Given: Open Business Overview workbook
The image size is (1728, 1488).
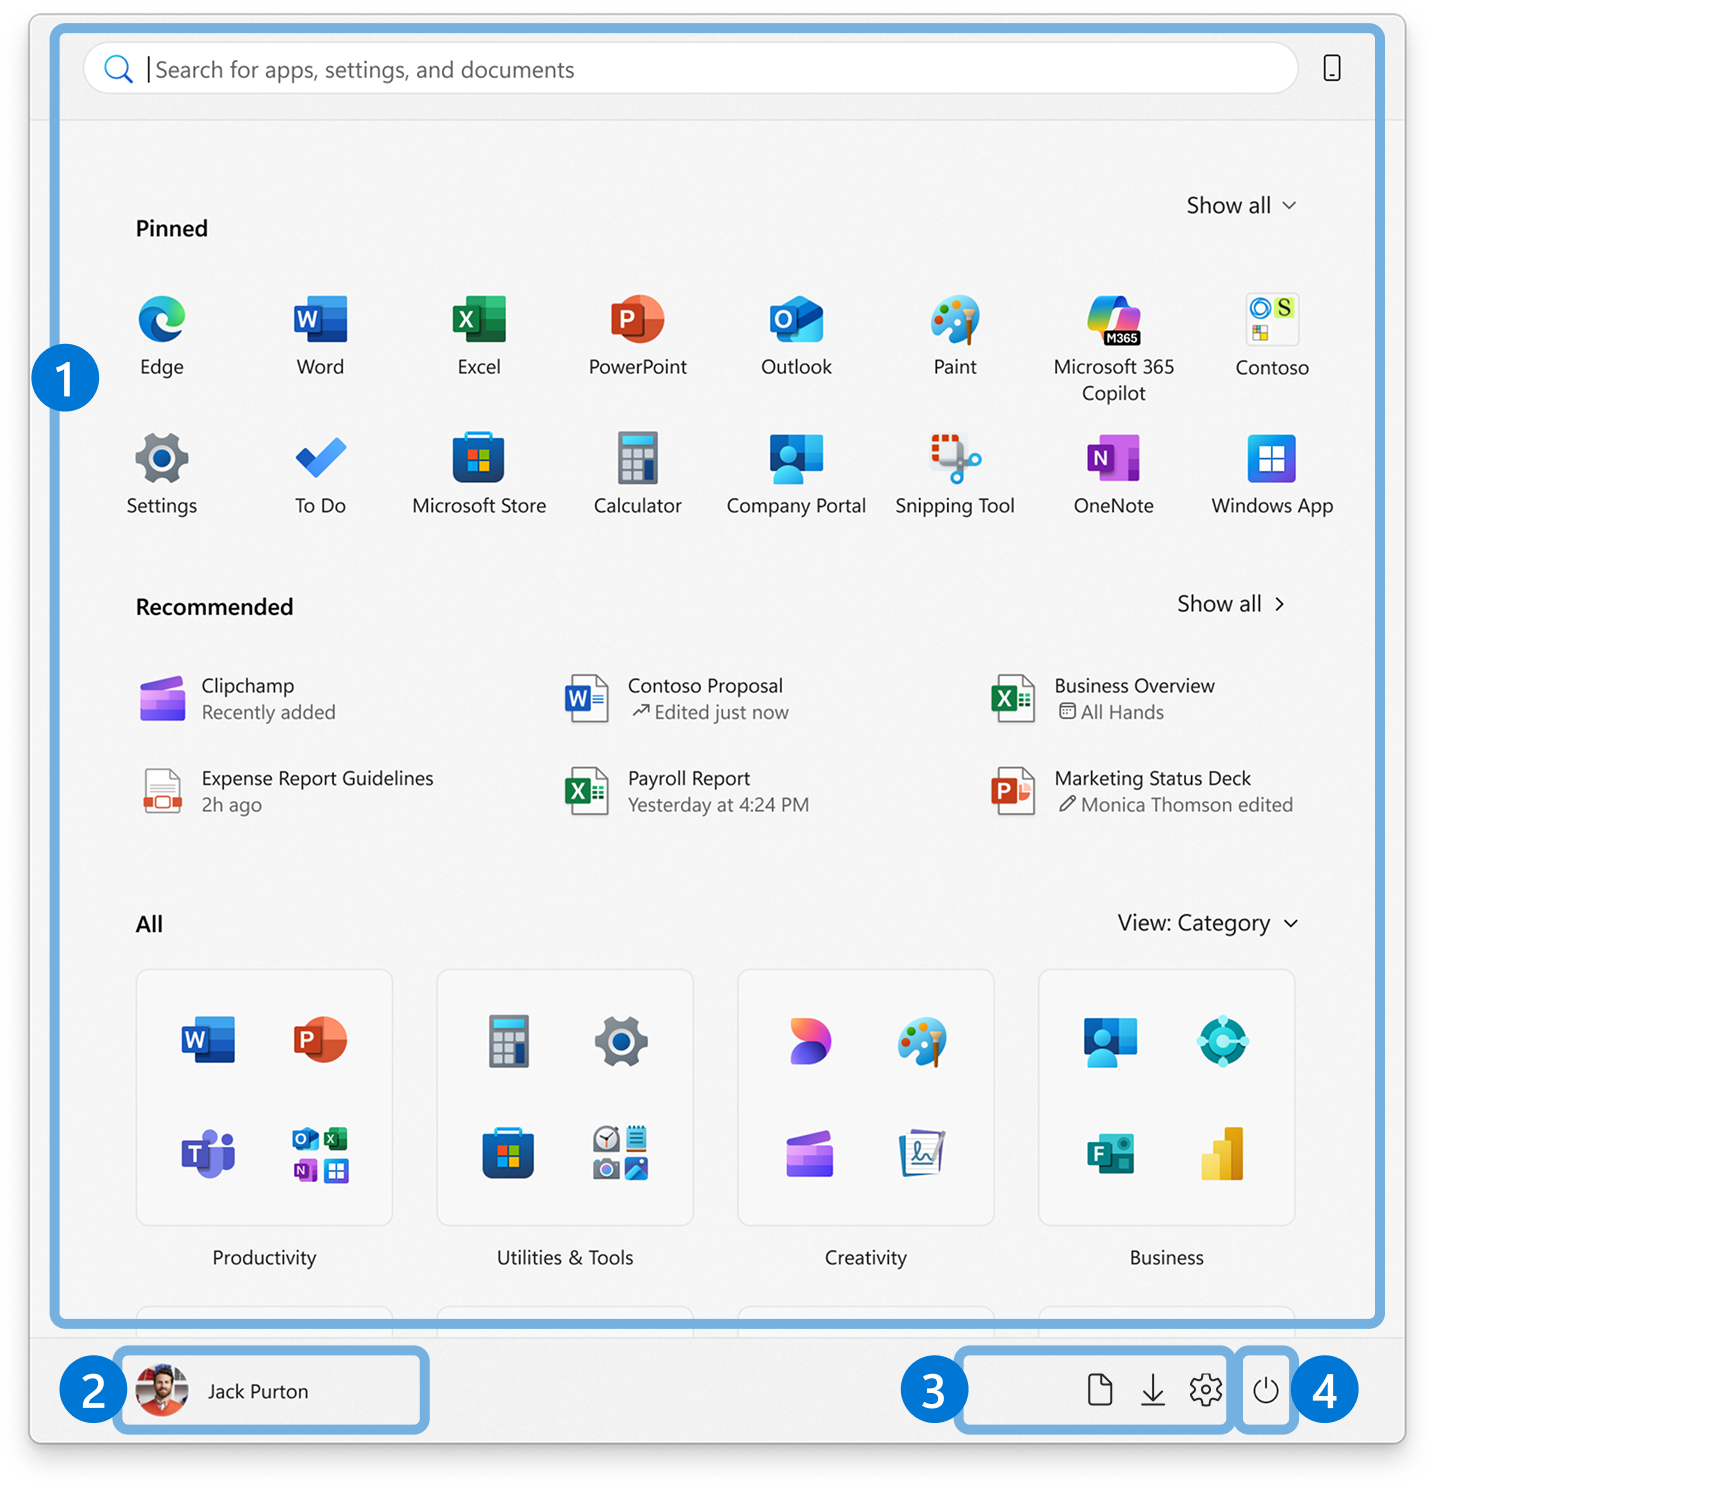Looking at the screenshot, I should tap(1103, 699).
